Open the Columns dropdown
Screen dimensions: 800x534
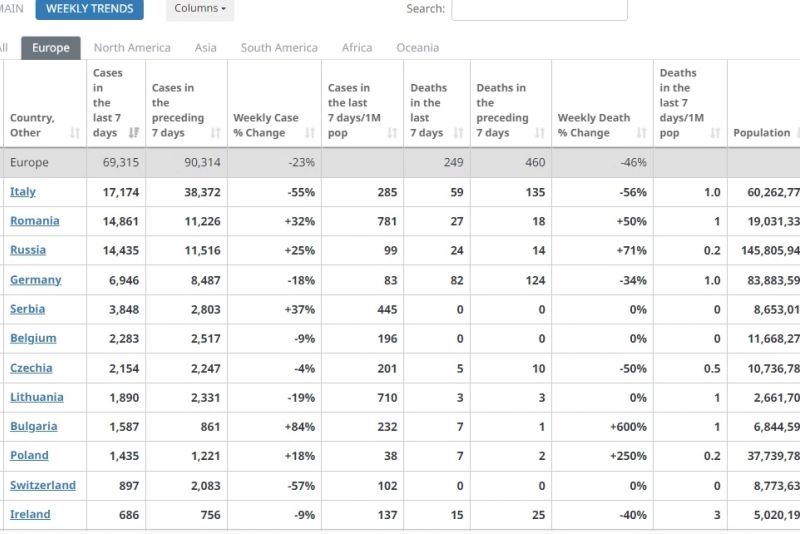(199, 9)
